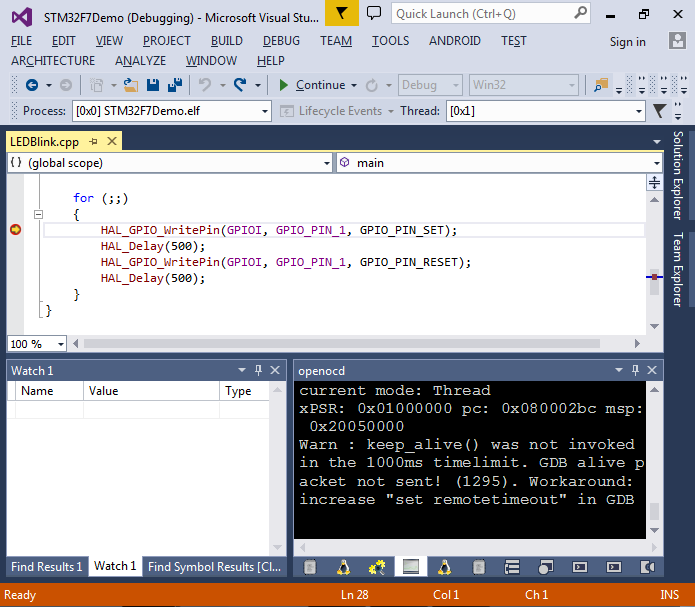Open Watch 1 window position menu arrow
Viewport: 695px width, 607px height.
(x=242, y=370)
